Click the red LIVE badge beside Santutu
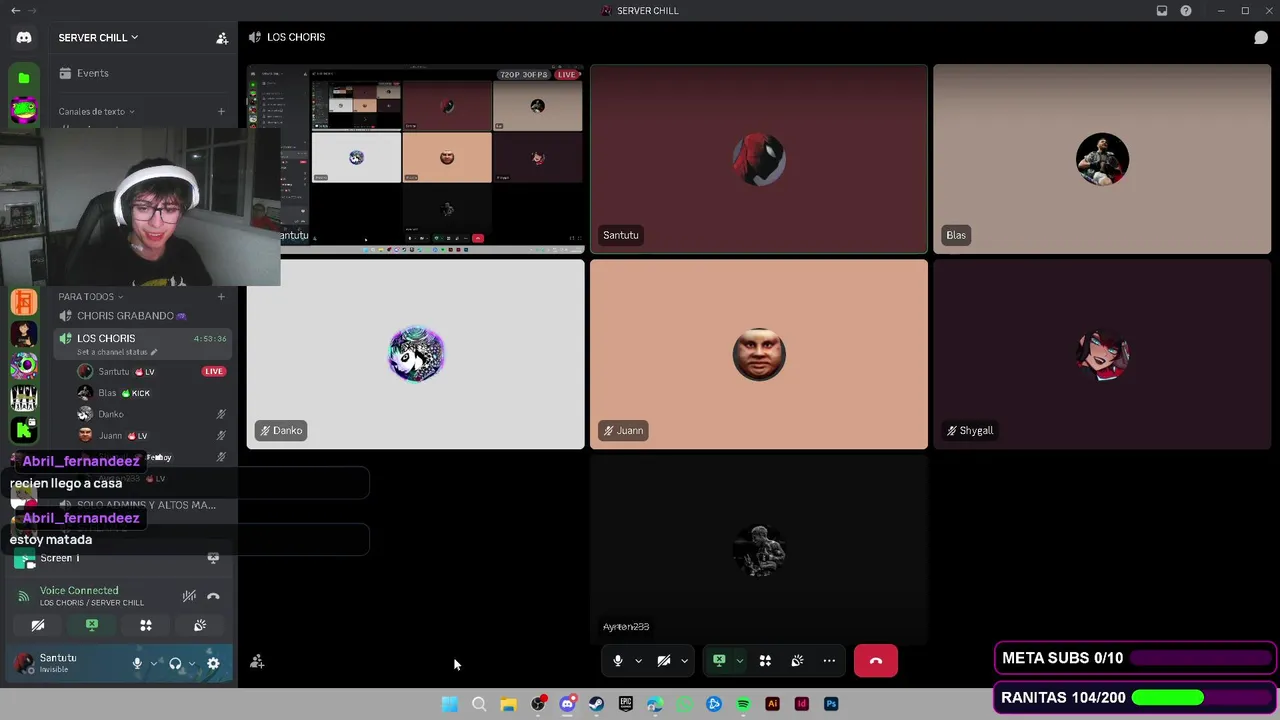 click(213, 371)
